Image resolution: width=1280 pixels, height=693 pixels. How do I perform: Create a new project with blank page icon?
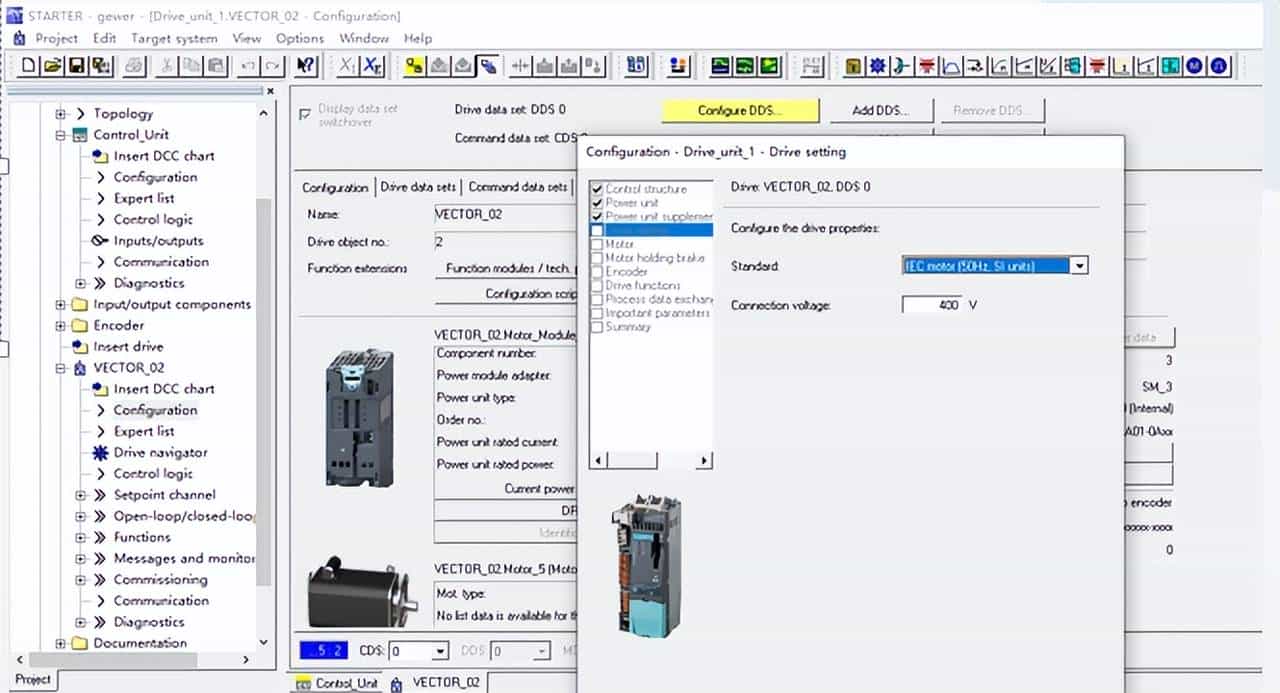pos(29,66)
